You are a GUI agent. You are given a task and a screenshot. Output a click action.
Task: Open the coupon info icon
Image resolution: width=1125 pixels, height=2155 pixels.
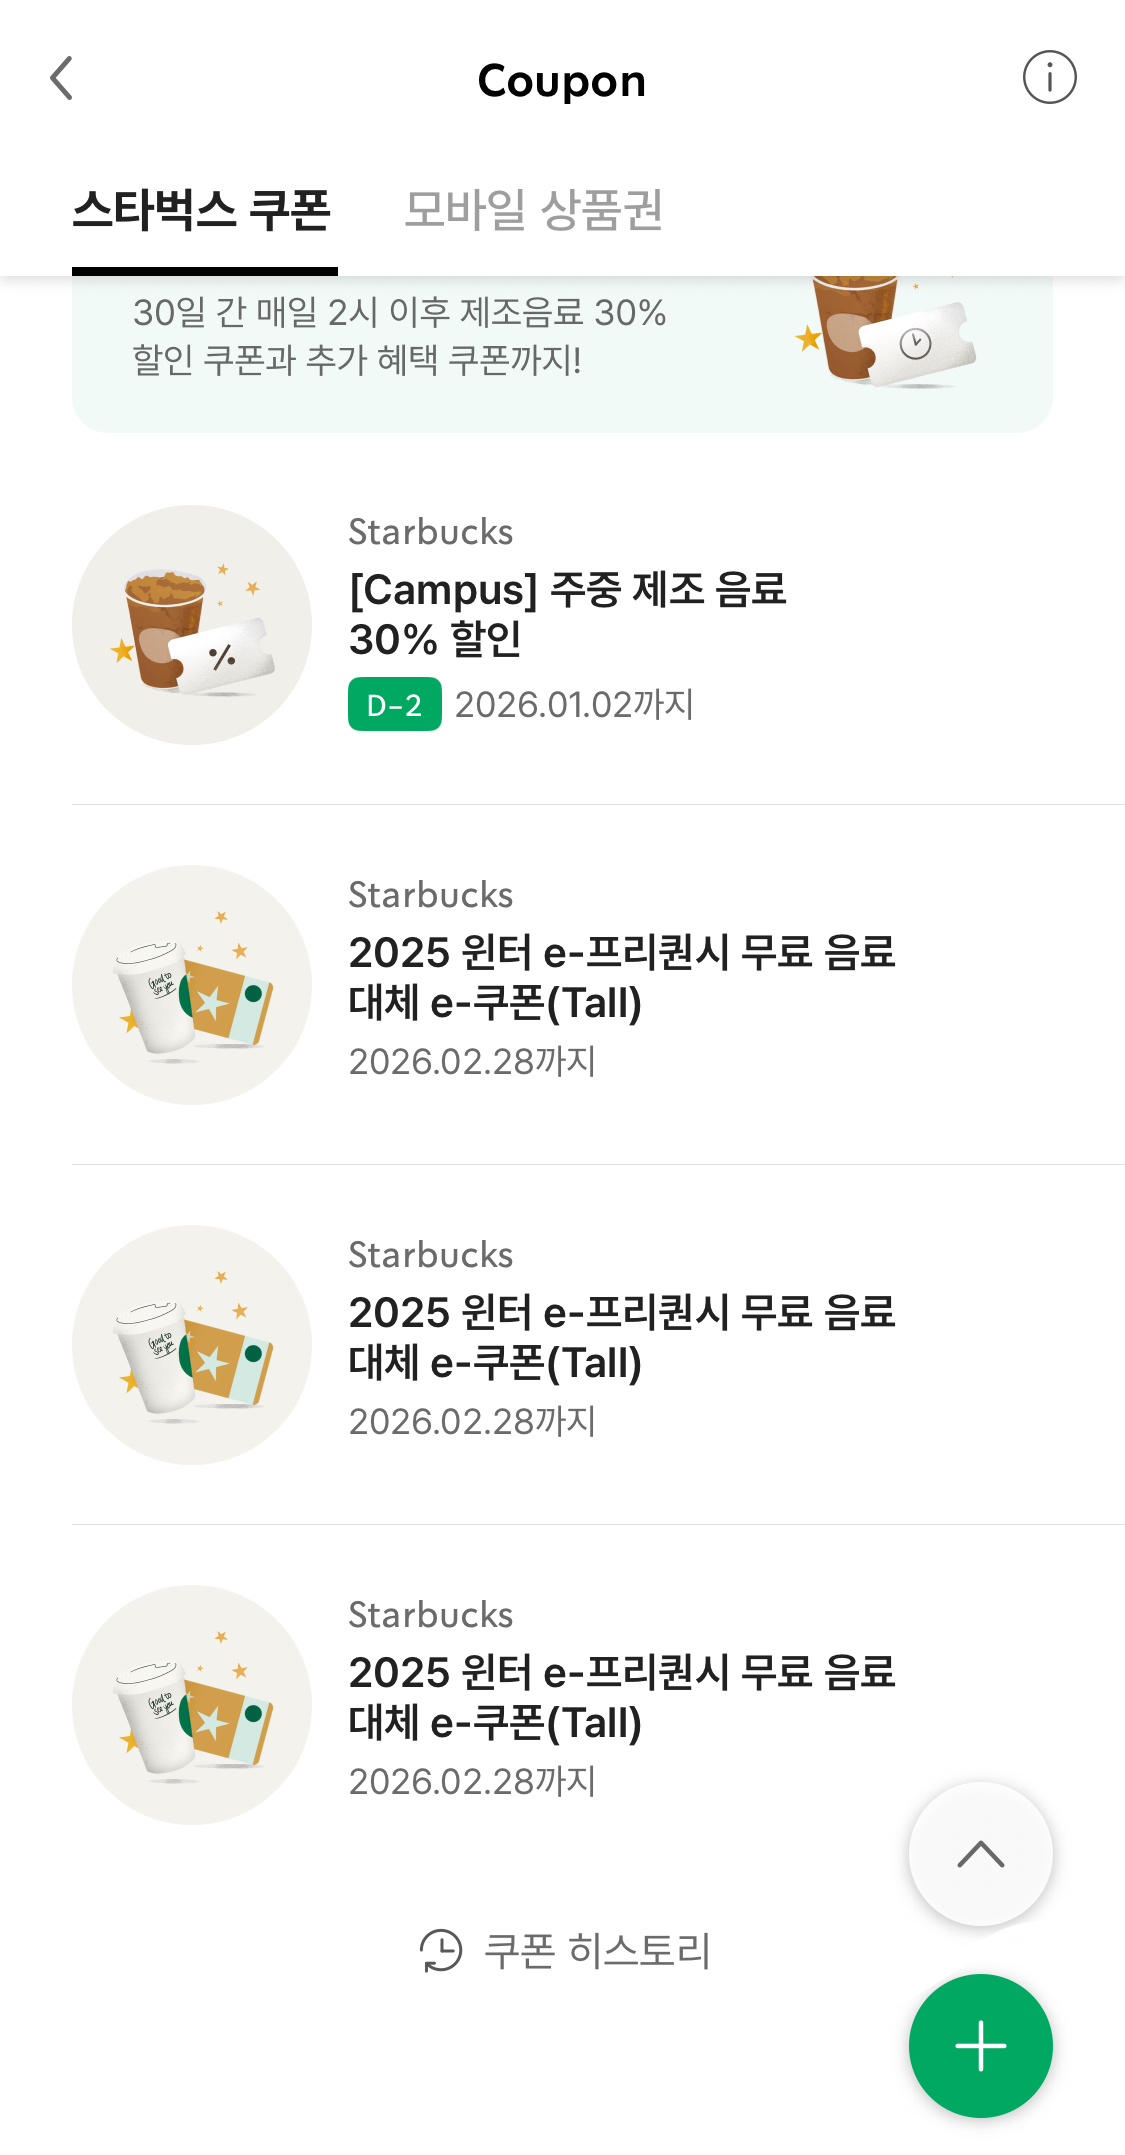tap(1049, 78)
